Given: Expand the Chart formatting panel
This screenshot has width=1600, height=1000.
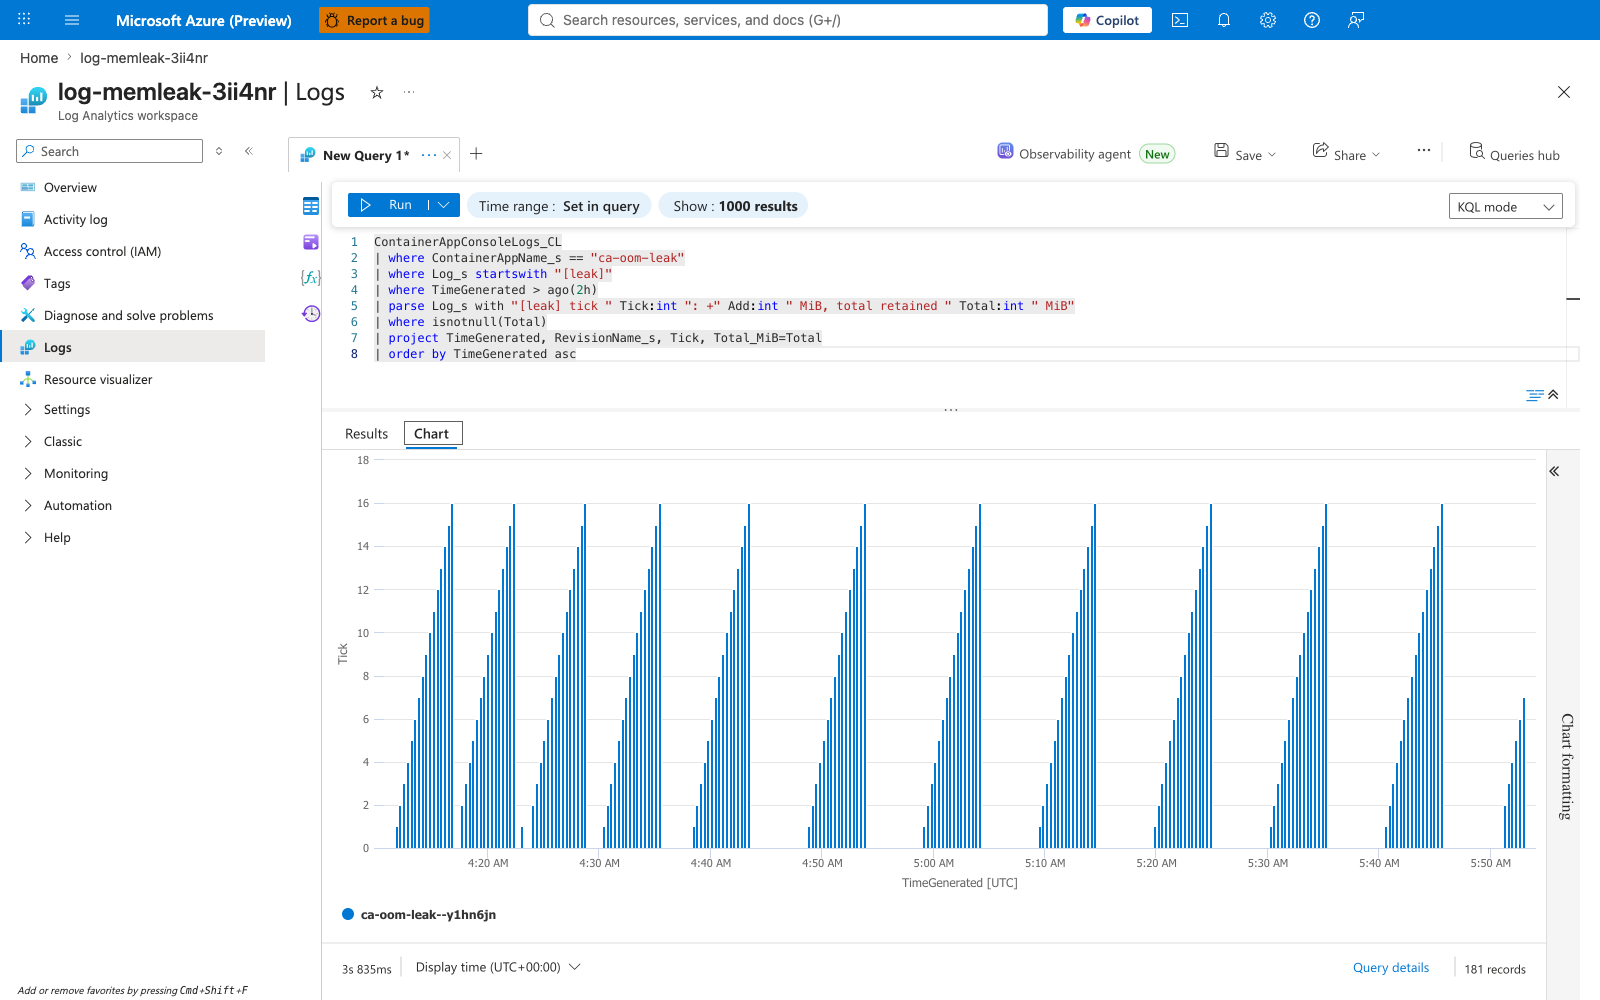Looking at the screenshot, I should coord(1554,471).
